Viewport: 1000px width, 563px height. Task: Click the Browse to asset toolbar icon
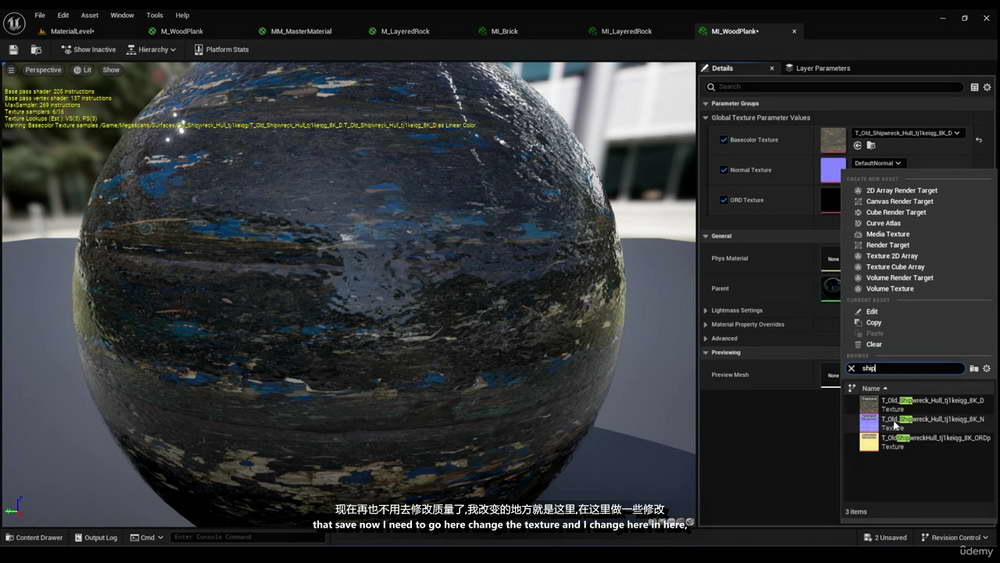(x=36, y=50)
